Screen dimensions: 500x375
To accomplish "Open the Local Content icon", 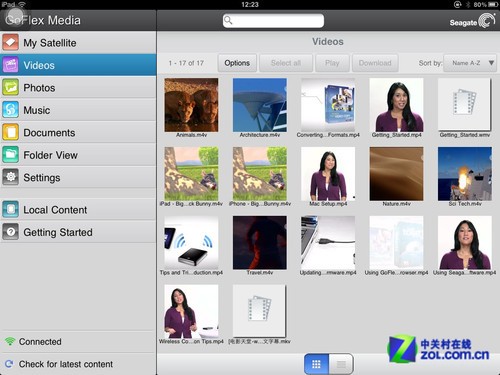I will tap(10, 210).
